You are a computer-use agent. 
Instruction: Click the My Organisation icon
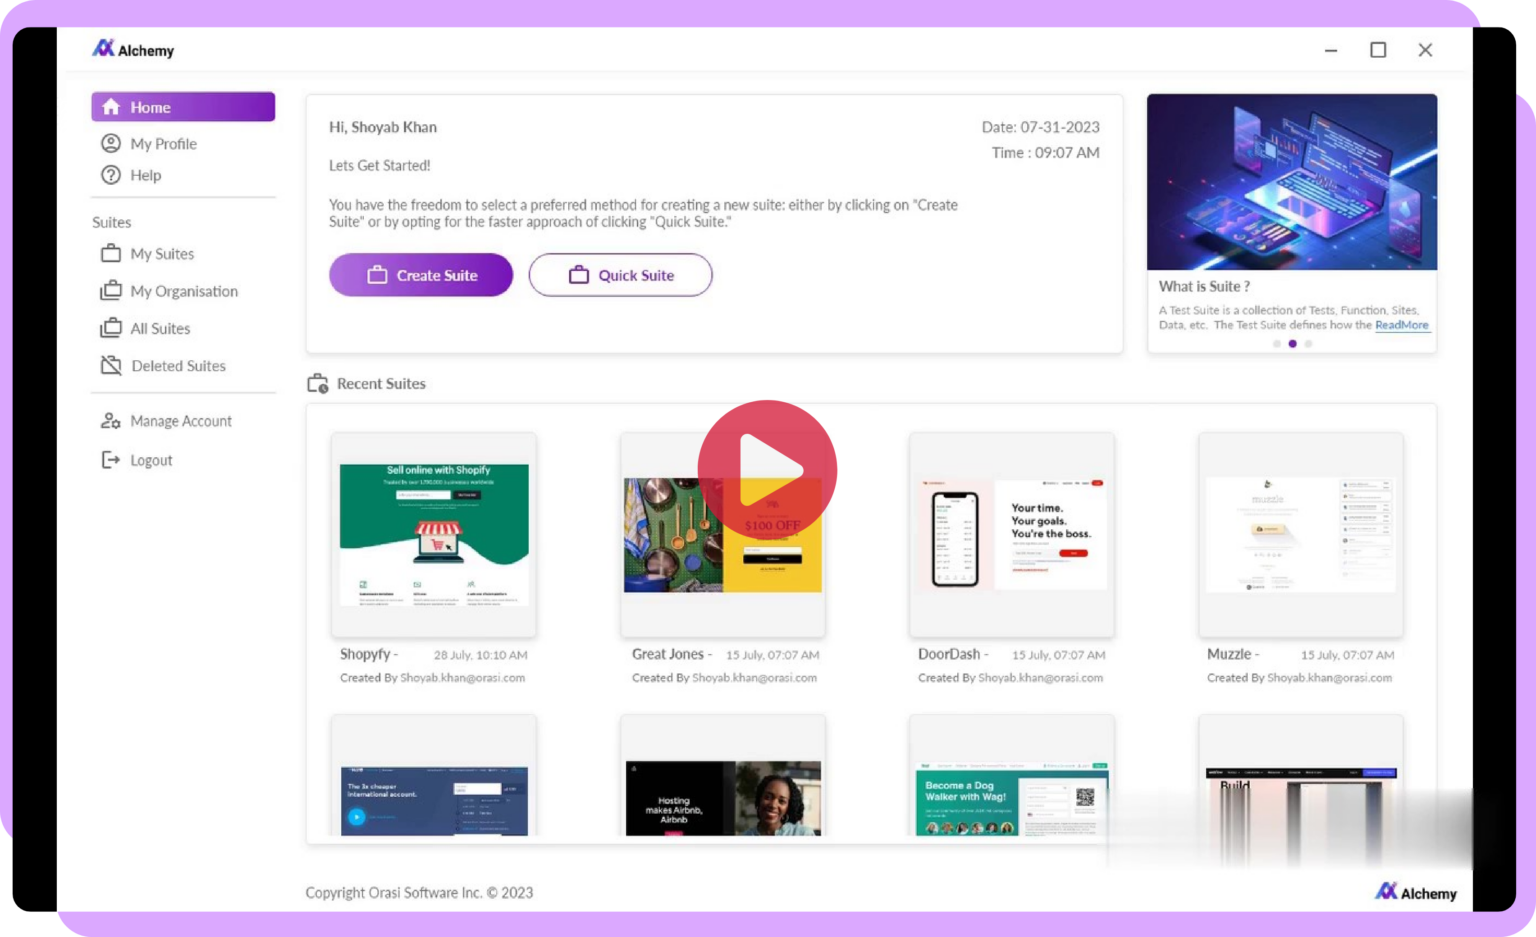pos(111,290)
